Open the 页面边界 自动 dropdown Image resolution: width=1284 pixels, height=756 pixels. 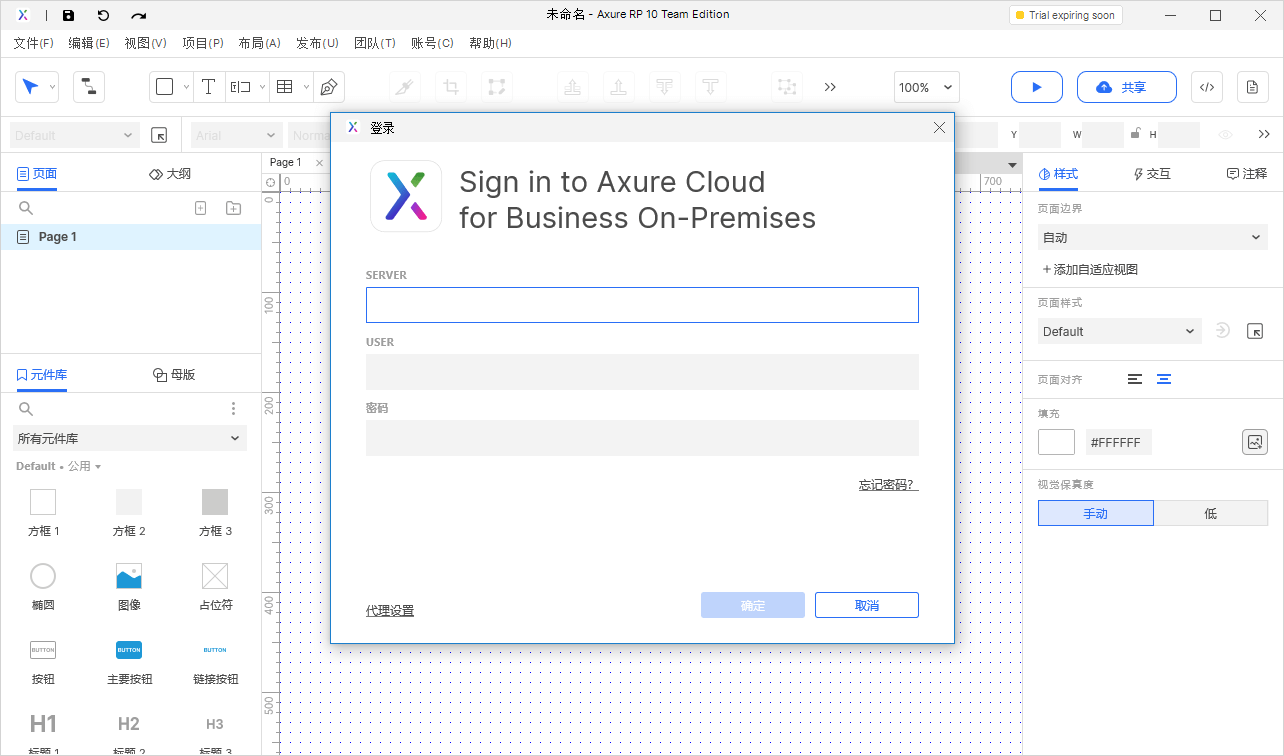pyautogui.click(x=1152, y=237)
